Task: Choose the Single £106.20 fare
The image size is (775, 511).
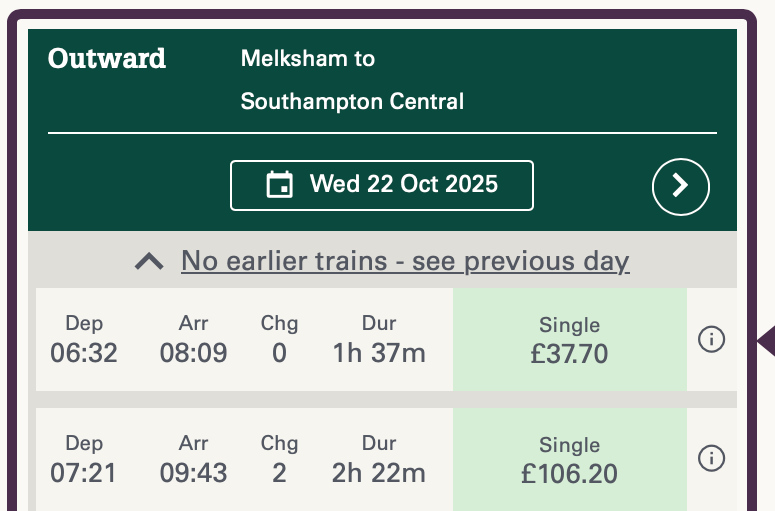Action: point(570,459)
